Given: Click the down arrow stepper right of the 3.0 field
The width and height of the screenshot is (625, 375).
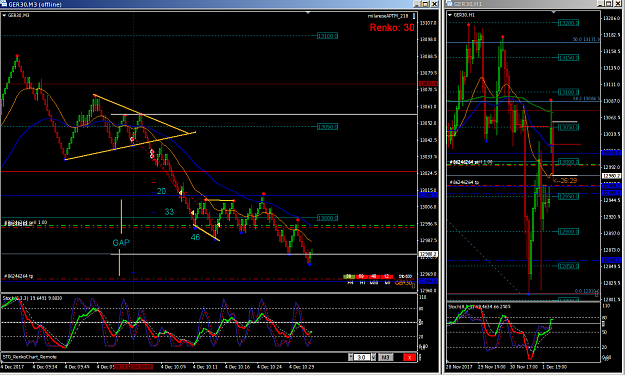Looking at the screenshot, I should 373,357.
